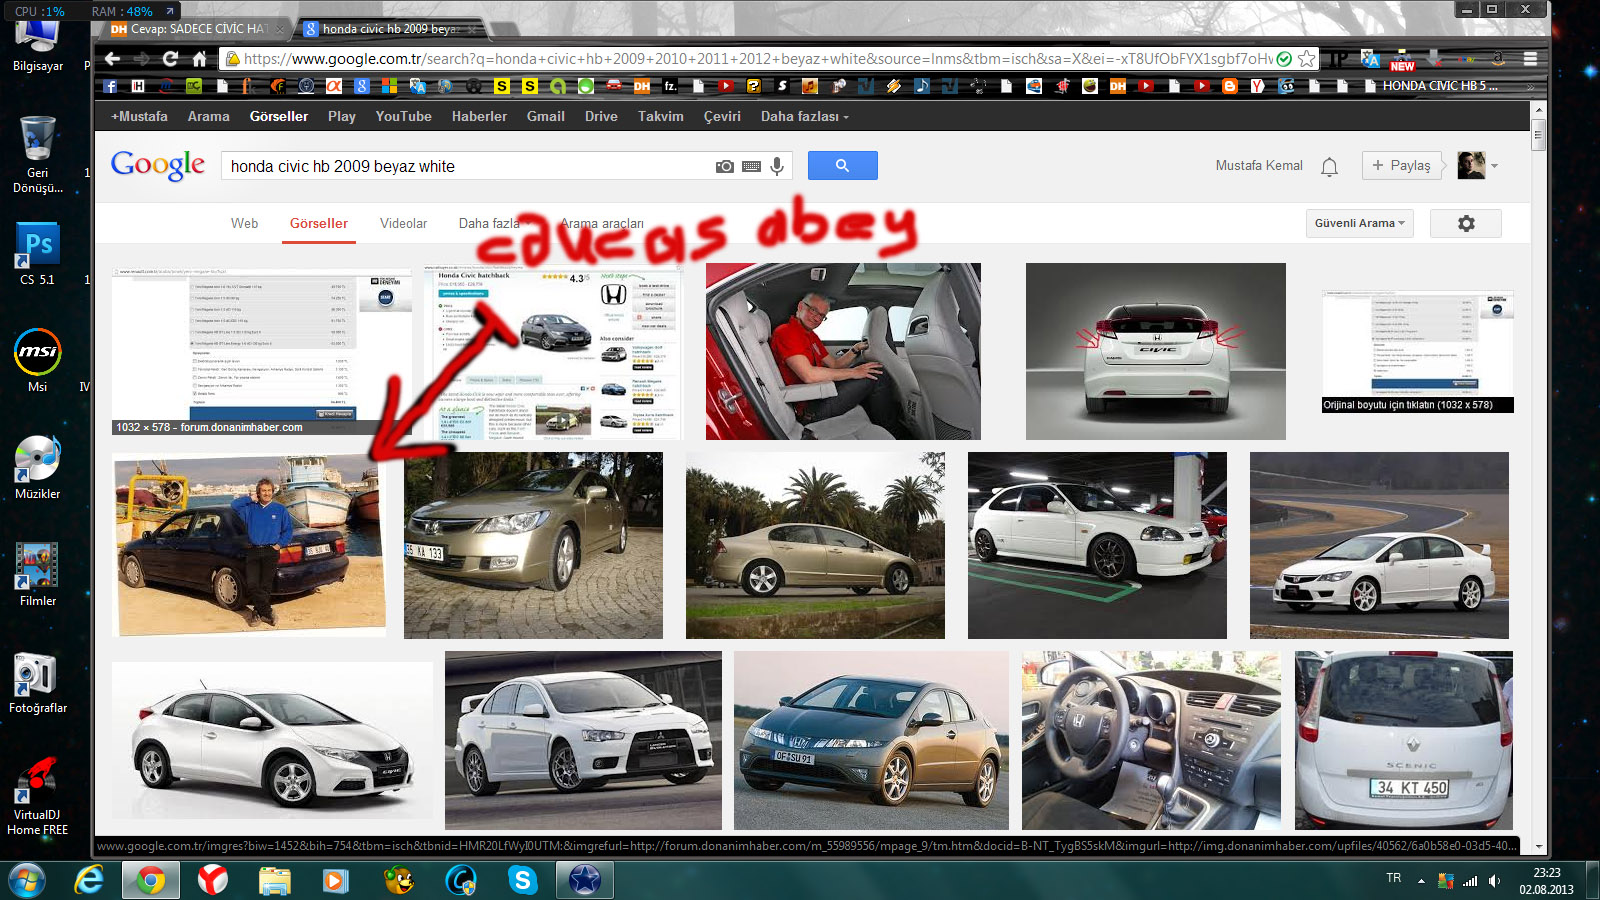The image size is (1600, 900).
Task: Open white Mitsubishi Lancer thumbnail
Action: tap(583, 740)
